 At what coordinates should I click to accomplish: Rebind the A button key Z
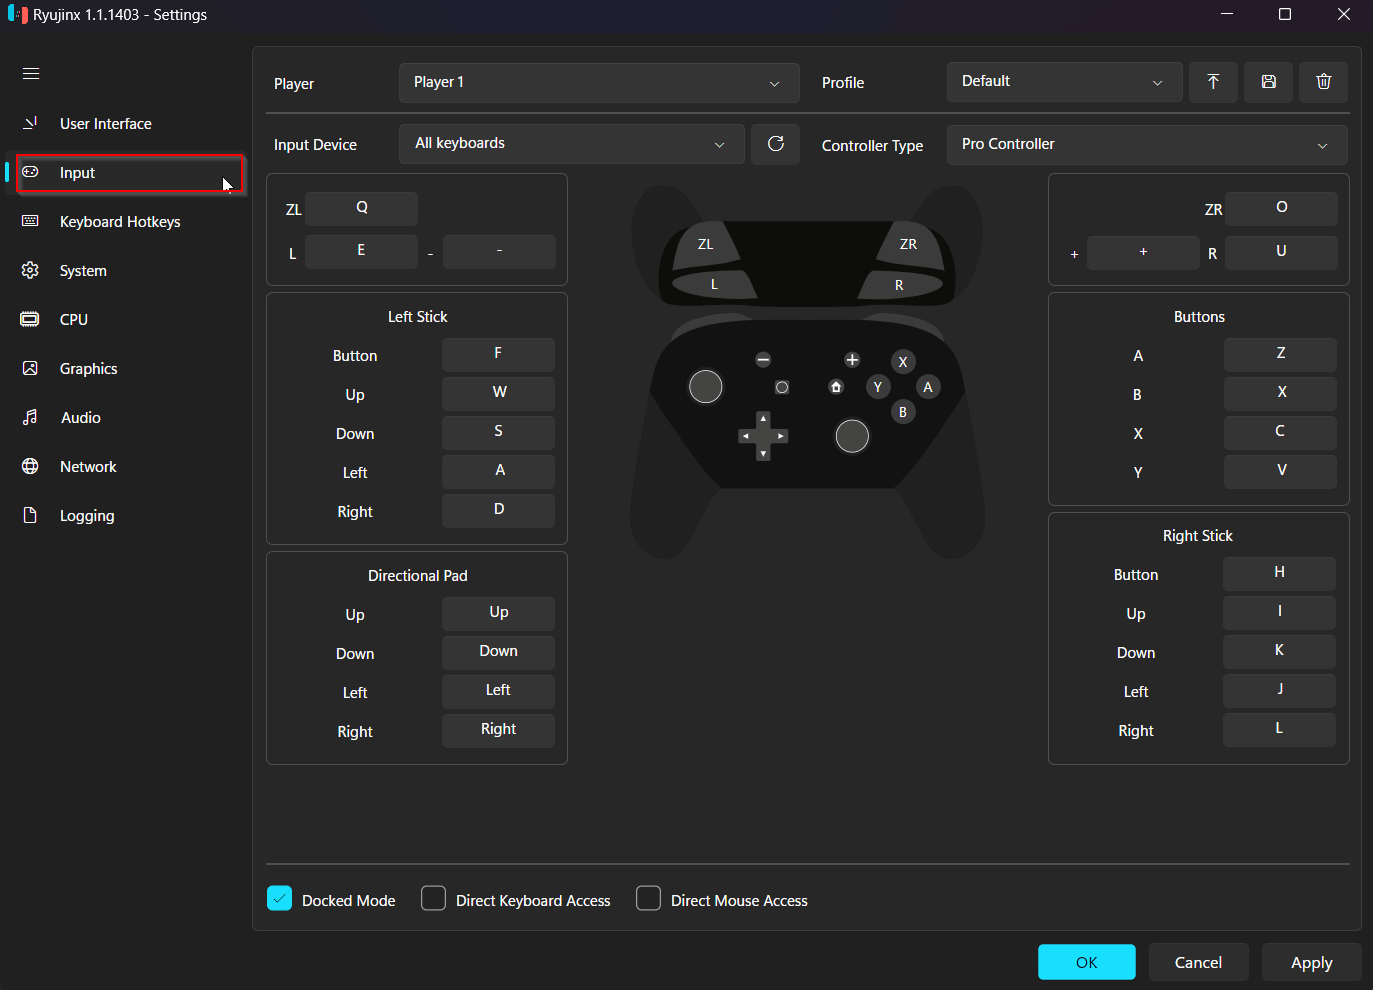click(x=1280, y=354)
